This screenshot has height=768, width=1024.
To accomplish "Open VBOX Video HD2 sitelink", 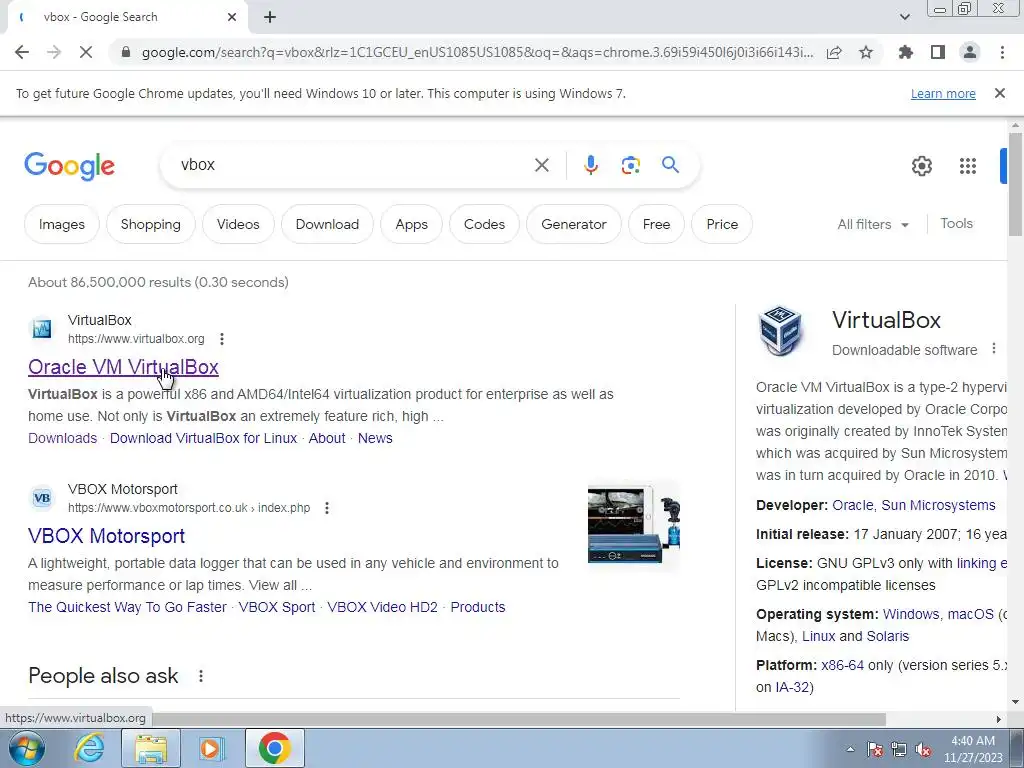I will click(383, 607).
